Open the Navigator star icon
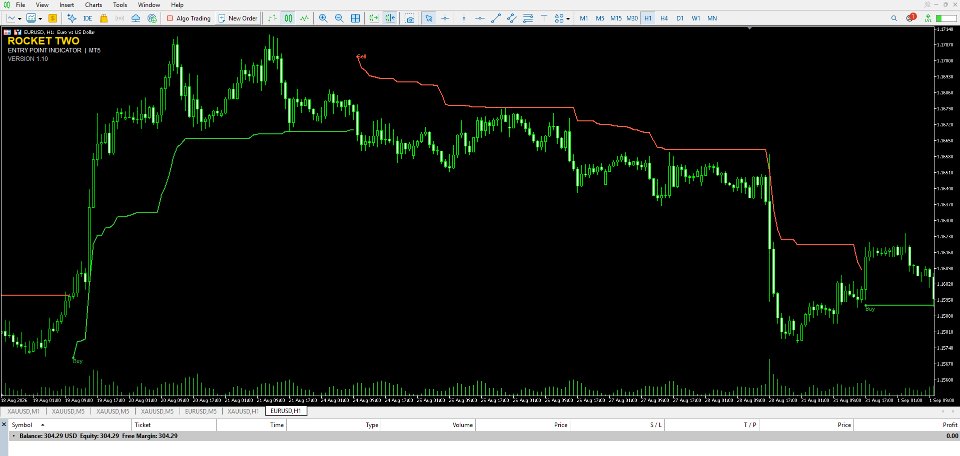Viewport: 960px width, 456px height. pyautogui.click(x=72, y=18)
